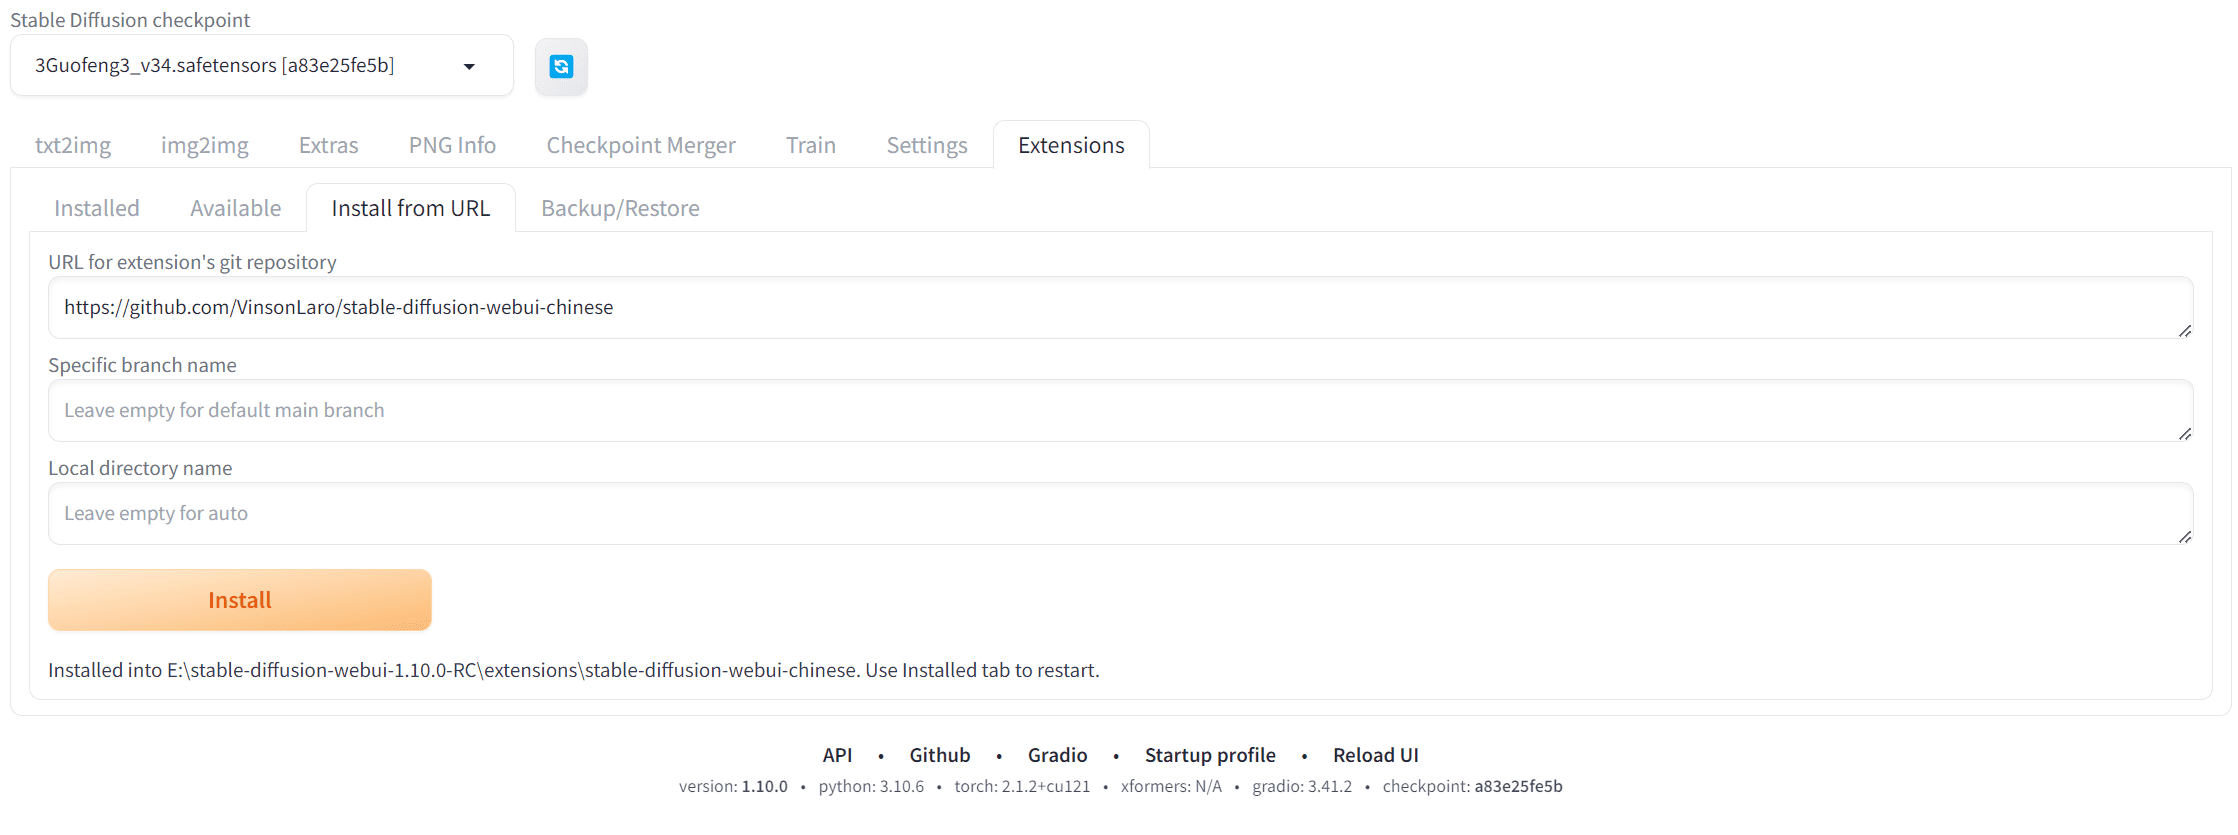2238x835 pixels.
Task: Switch to the txt2img tab
Action: (73, 145)
